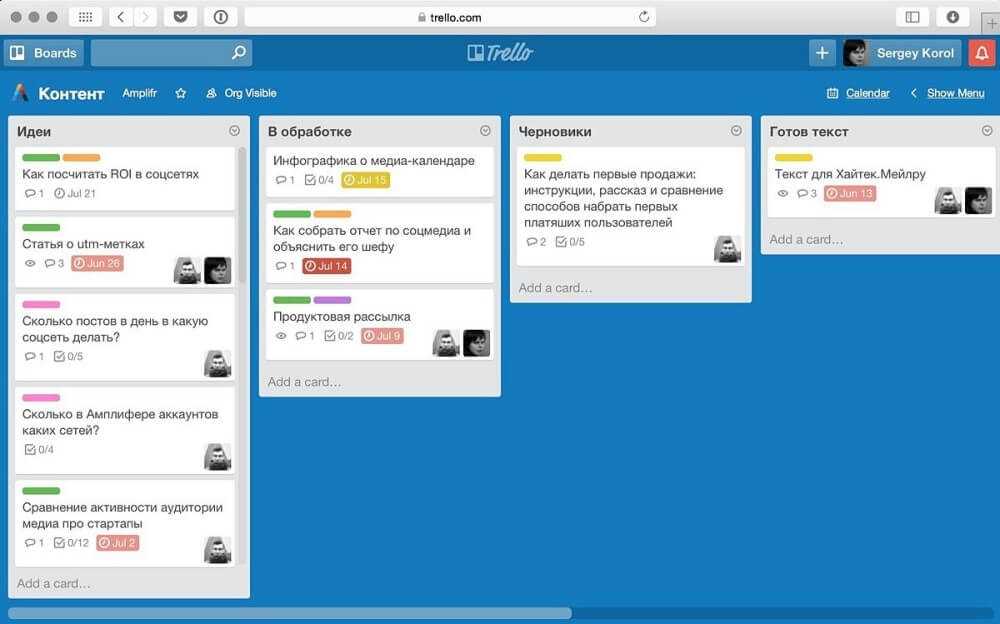The height and width of the screenshot is (624, 1000).
Task: Click the Идеи list vertical scrollbar
Action: click(242, 216)
